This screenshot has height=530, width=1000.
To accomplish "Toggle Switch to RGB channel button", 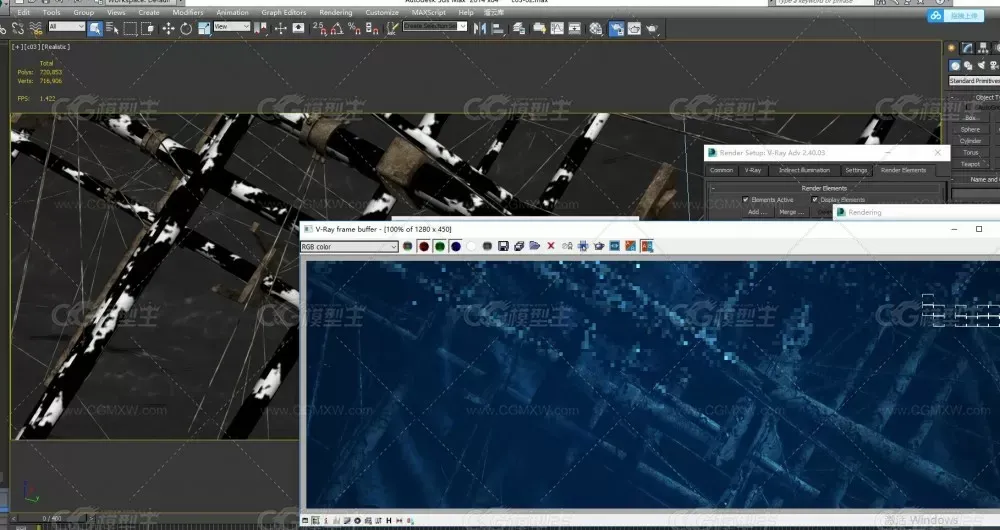I will click(x=408, y=246).
